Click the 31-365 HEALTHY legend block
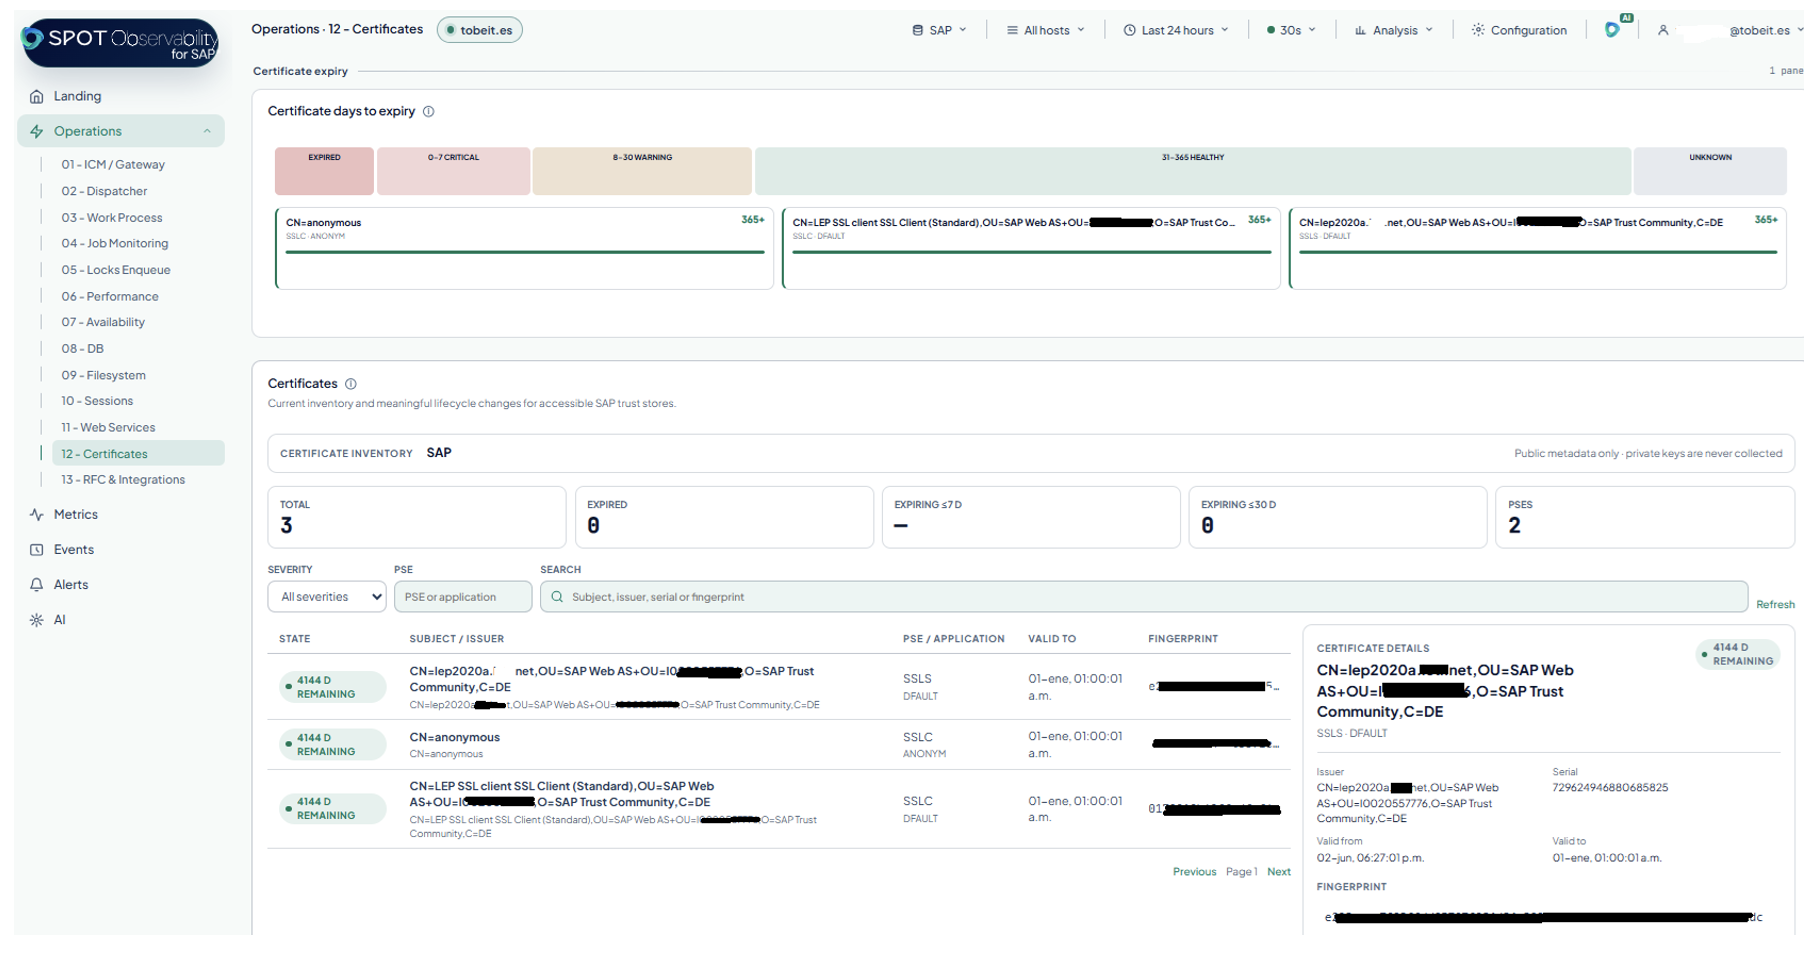 point(1193,171)
